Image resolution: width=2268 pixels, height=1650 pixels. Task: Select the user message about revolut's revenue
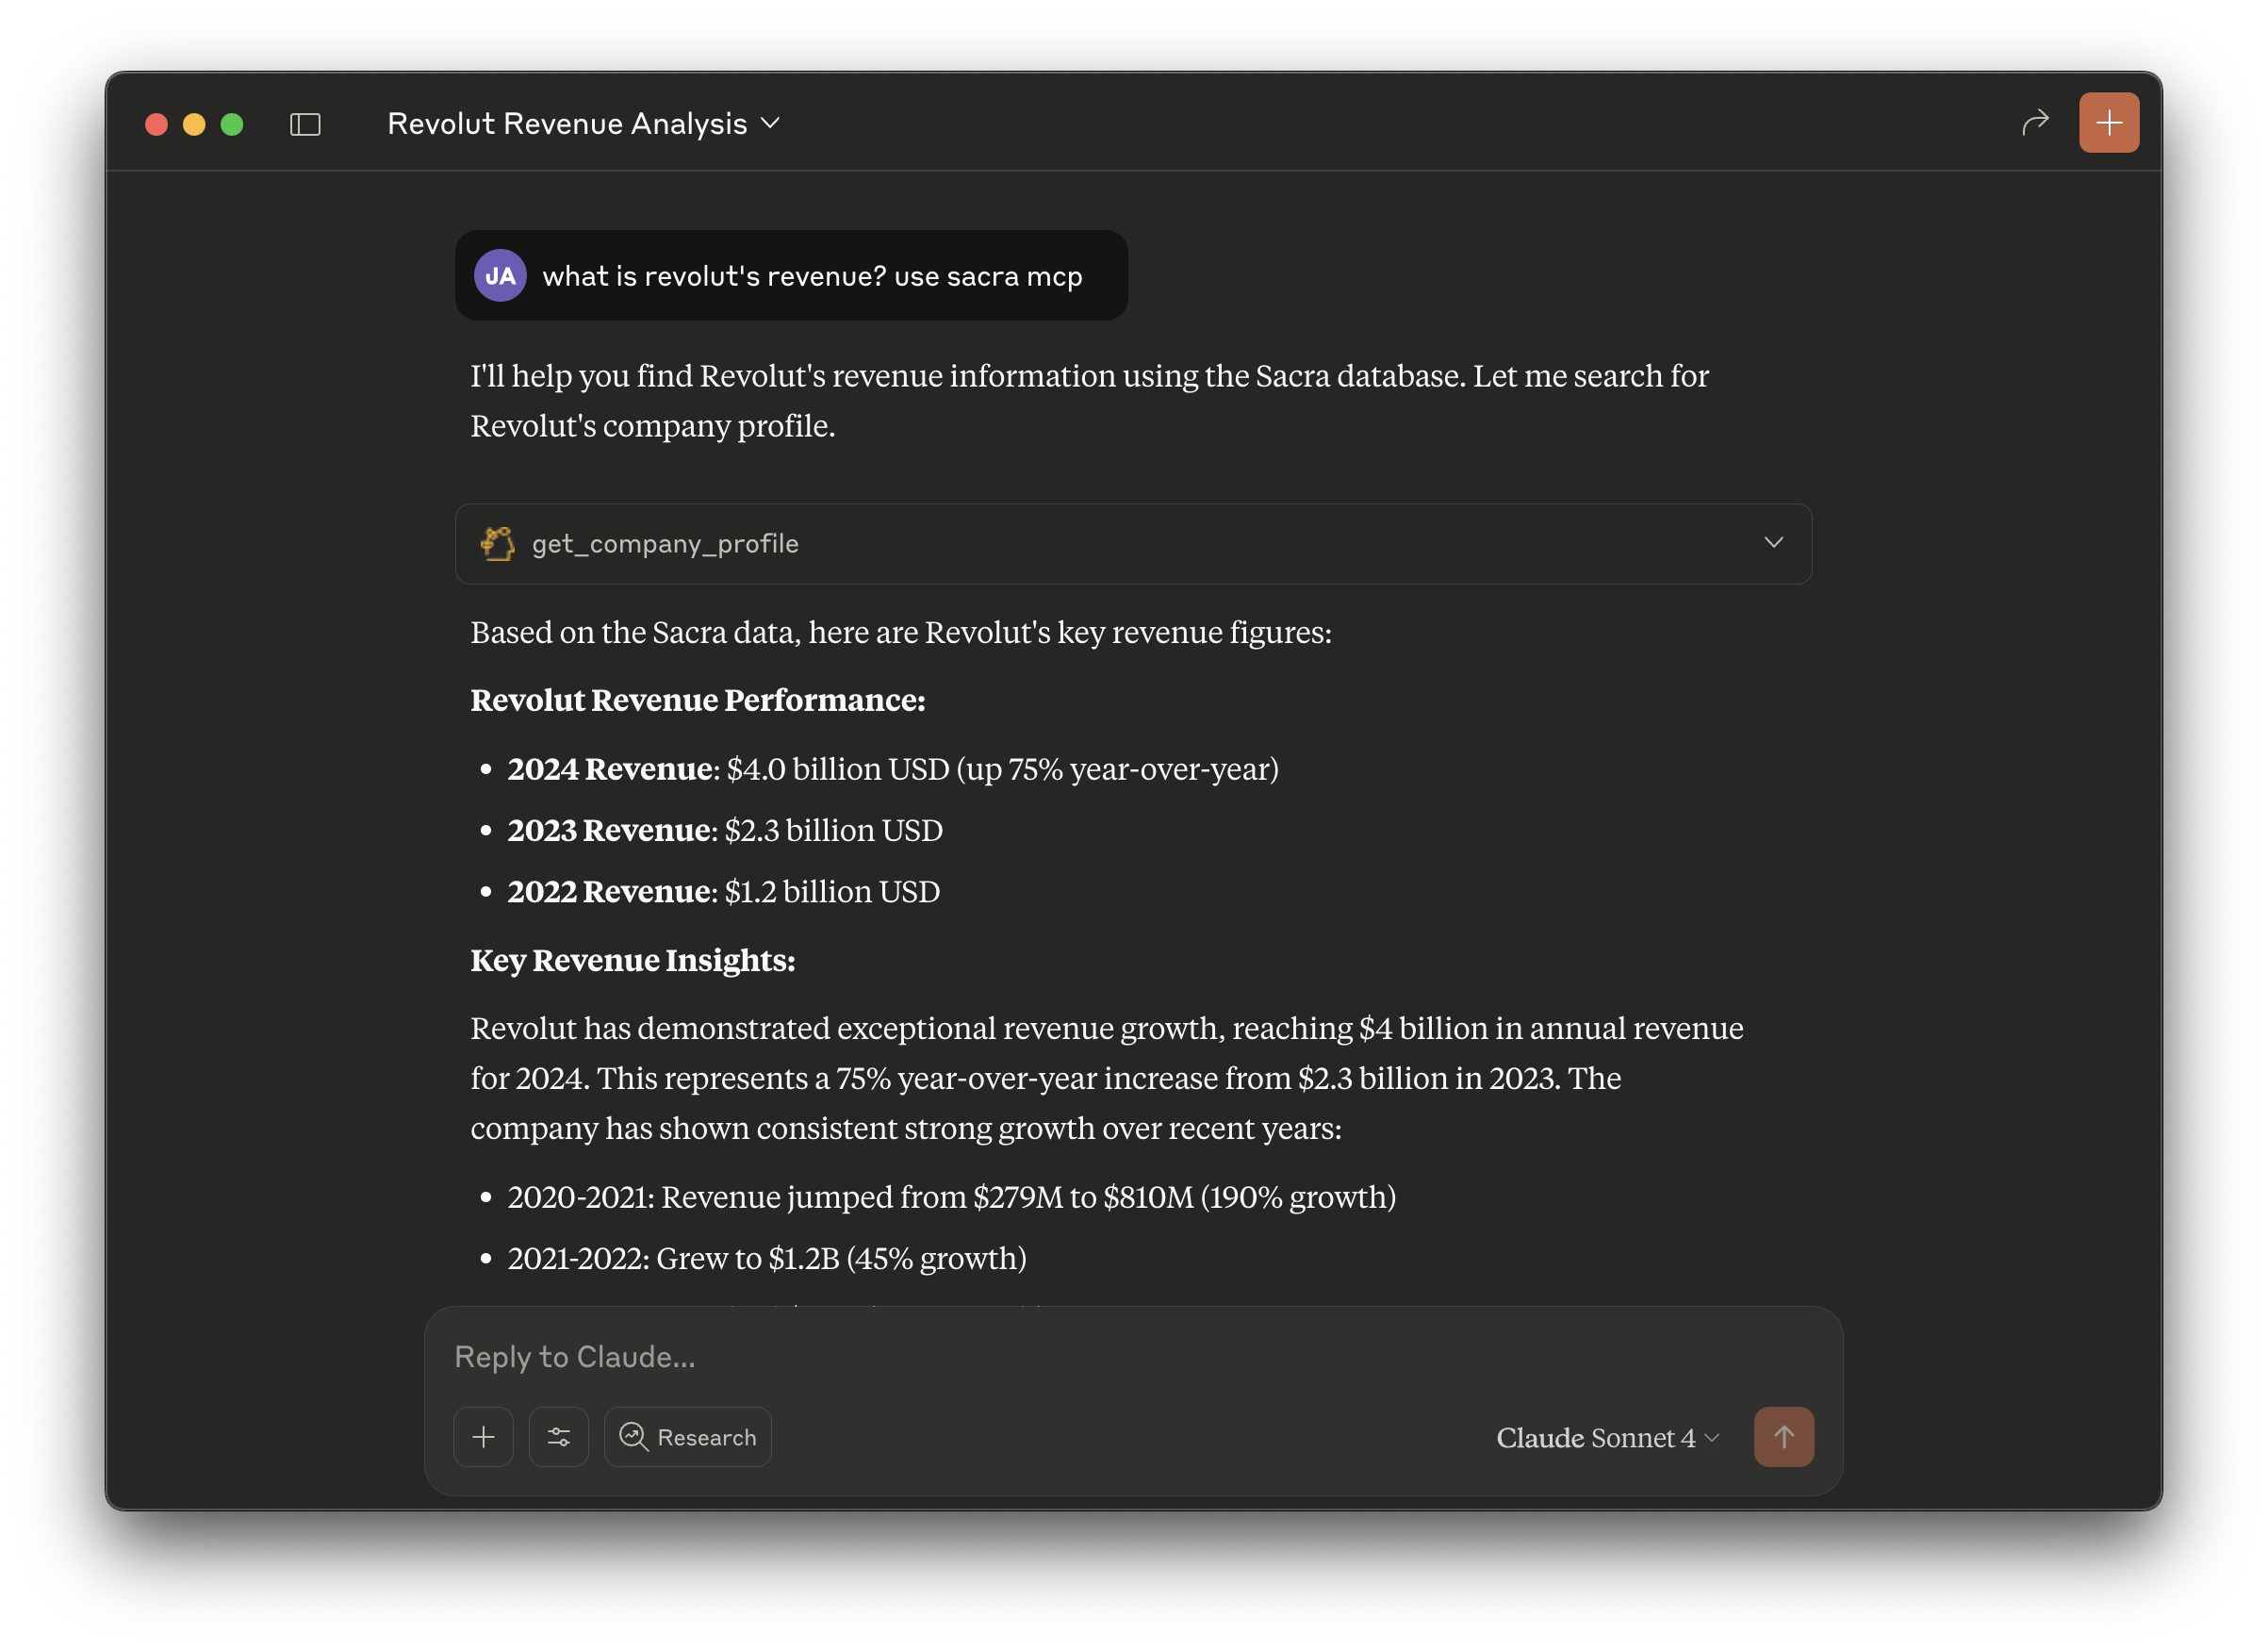pyautogui.click(x=791, y=275)
